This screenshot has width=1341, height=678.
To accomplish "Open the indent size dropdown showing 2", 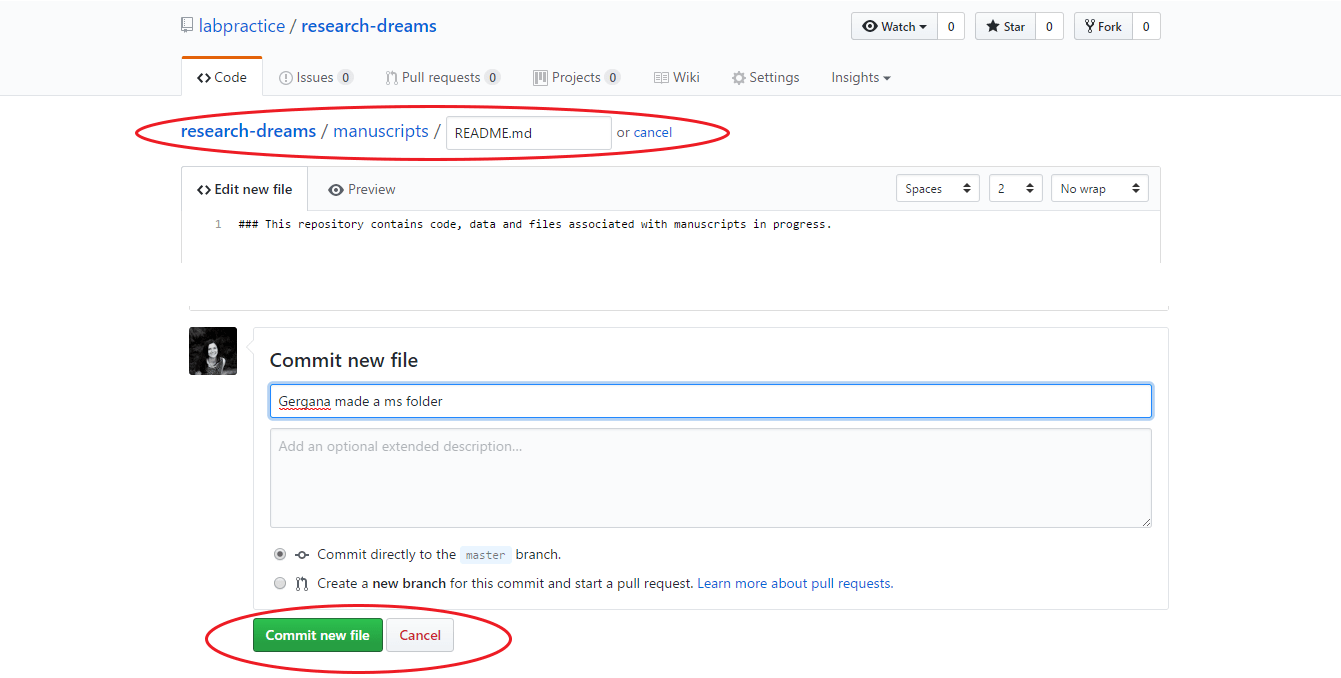I will pyautogui.click(x=1015, y=187).
